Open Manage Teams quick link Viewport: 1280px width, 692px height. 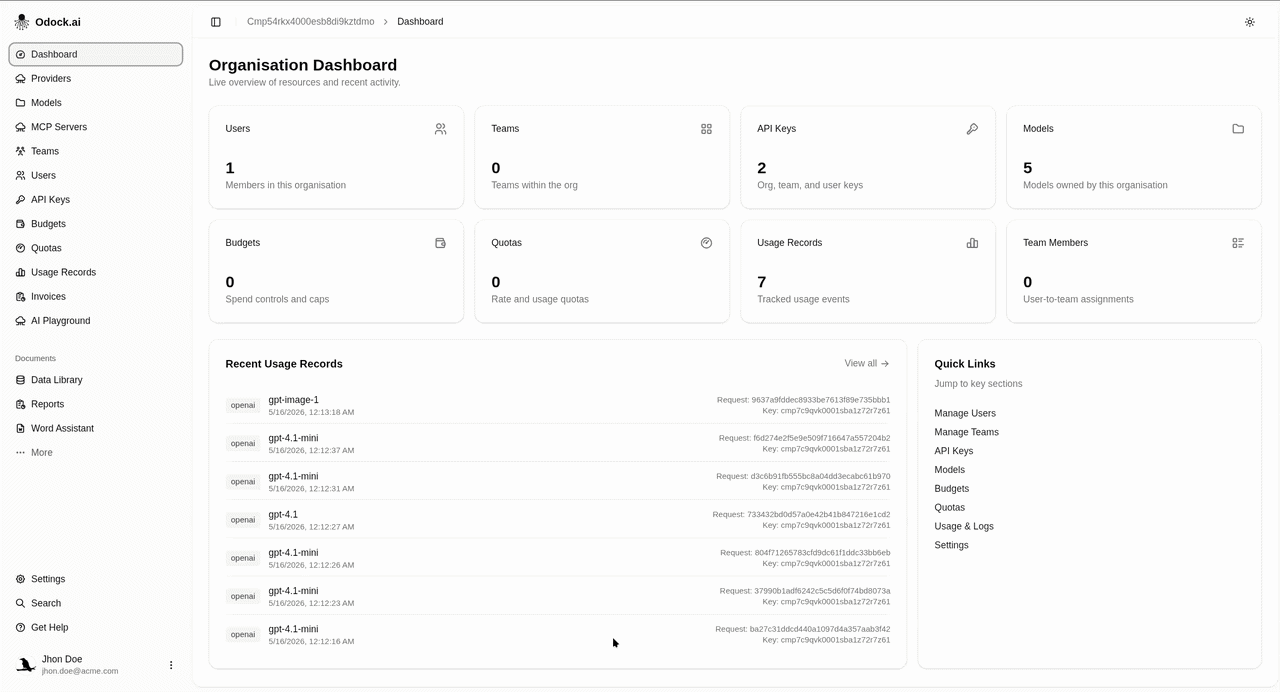967,432
